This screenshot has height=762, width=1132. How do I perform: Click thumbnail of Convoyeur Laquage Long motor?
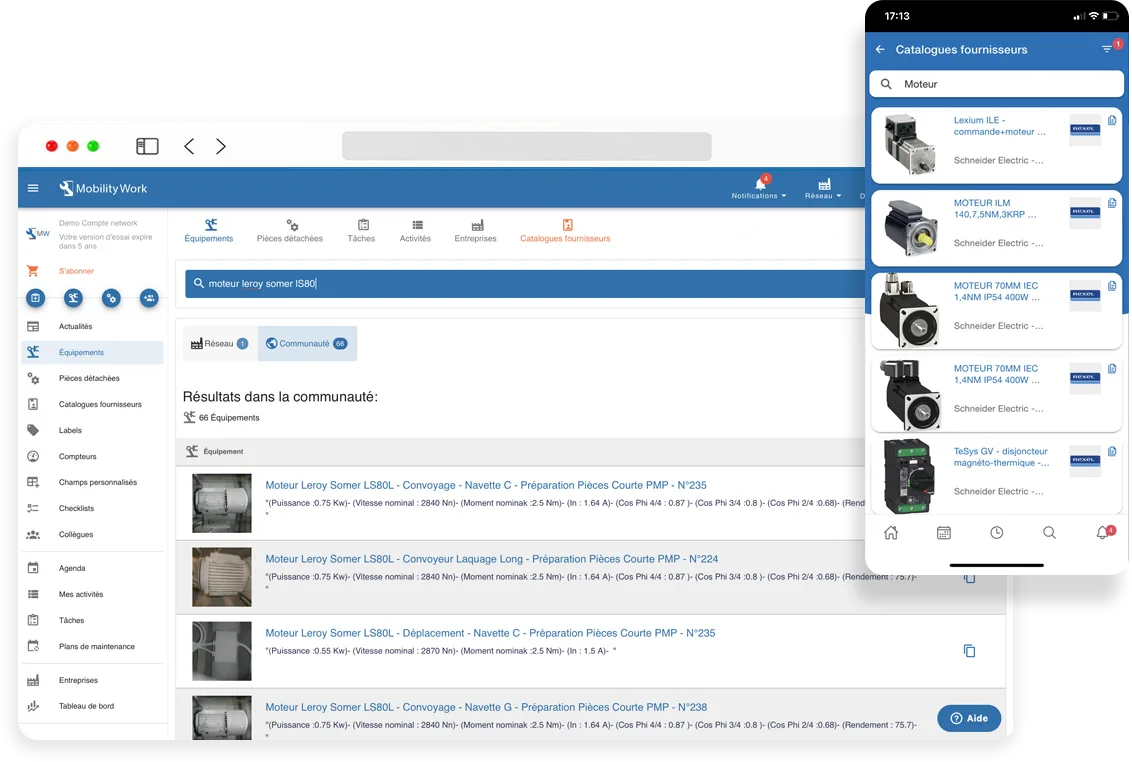click(222, 576)
